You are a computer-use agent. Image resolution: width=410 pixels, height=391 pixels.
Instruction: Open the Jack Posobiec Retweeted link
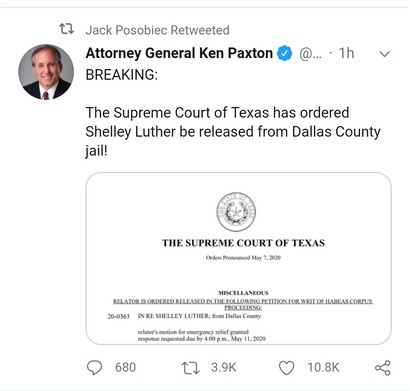tap(157, 30)
